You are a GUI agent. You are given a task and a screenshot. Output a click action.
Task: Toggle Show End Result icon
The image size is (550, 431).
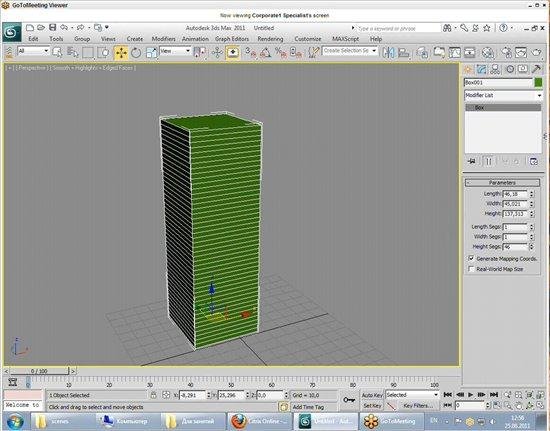click(488, 162)
